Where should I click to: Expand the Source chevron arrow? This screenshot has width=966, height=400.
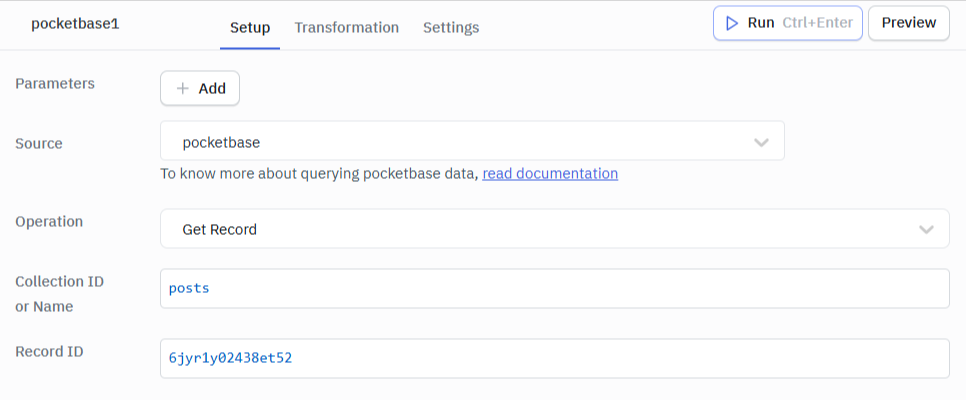pyautogui.click(x=762, y=142)
